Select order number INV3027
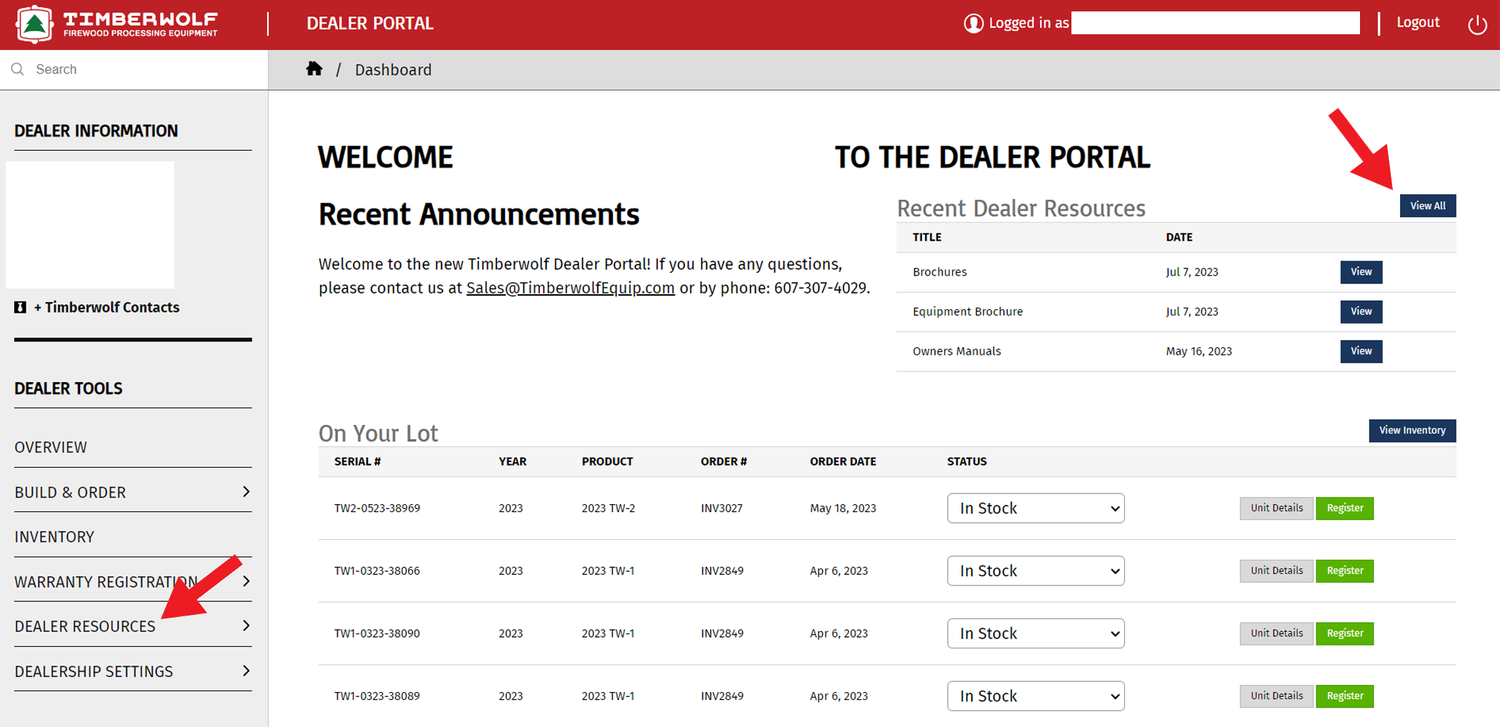Viewport: 1500px width, 727px height. click(x=724, y=508)
